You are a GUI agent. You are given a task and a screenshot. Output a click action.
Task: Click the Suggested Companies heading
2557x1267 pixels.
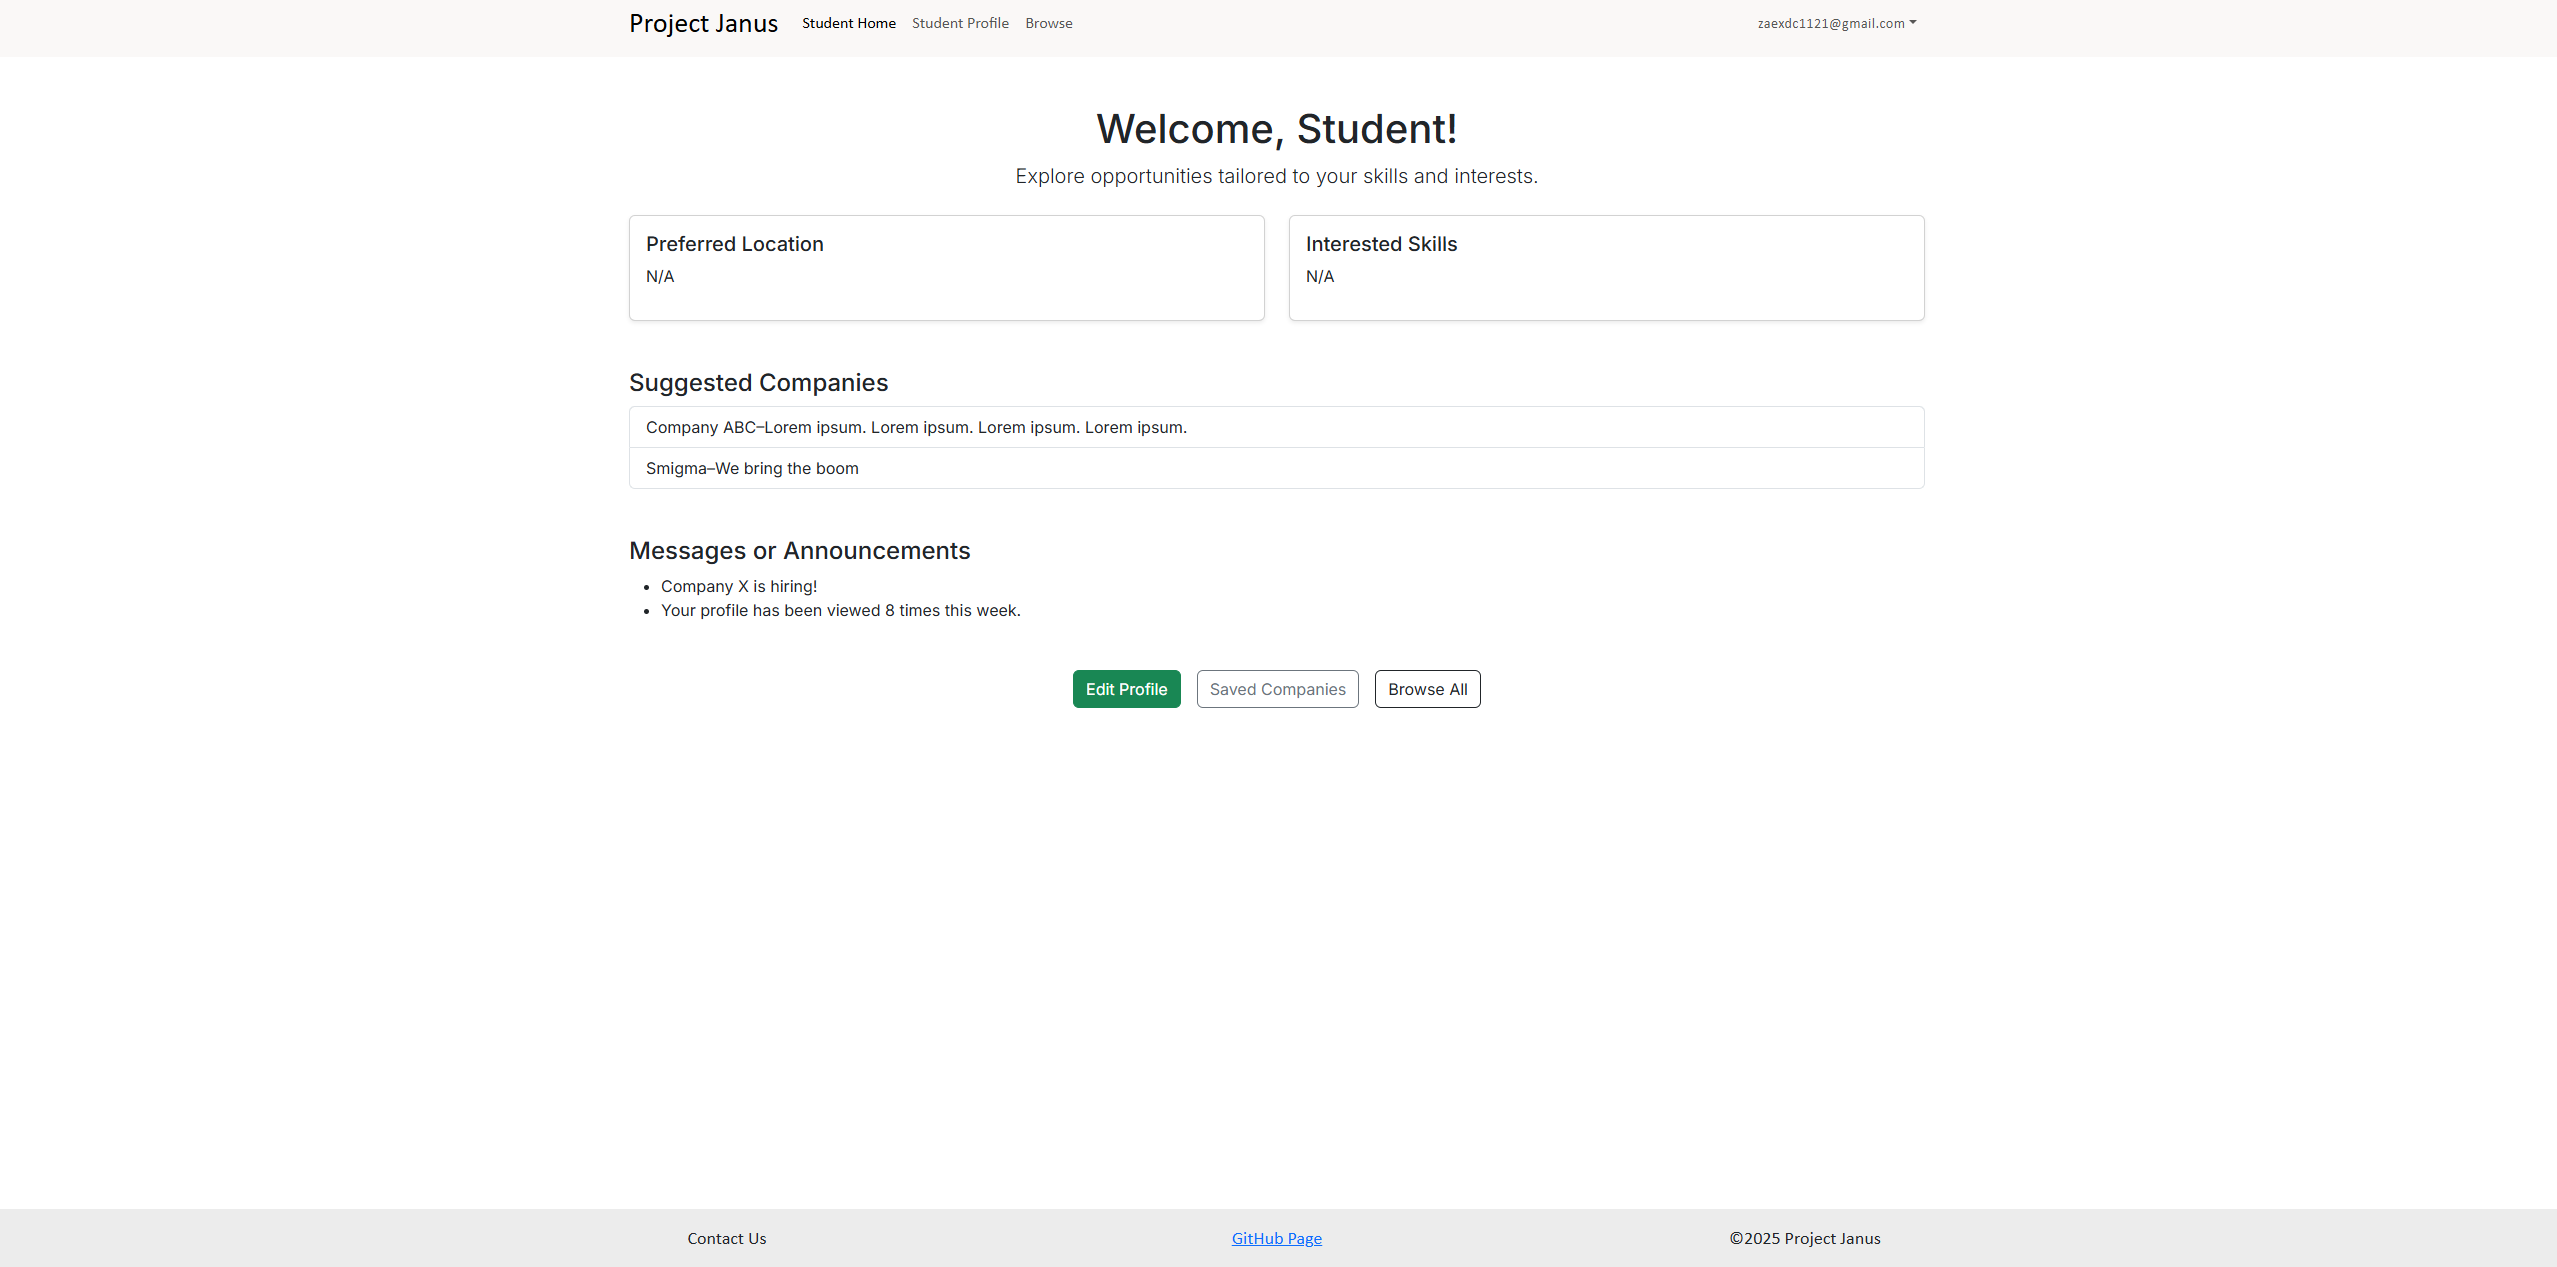pyautogui.click(x=758, y=383)
